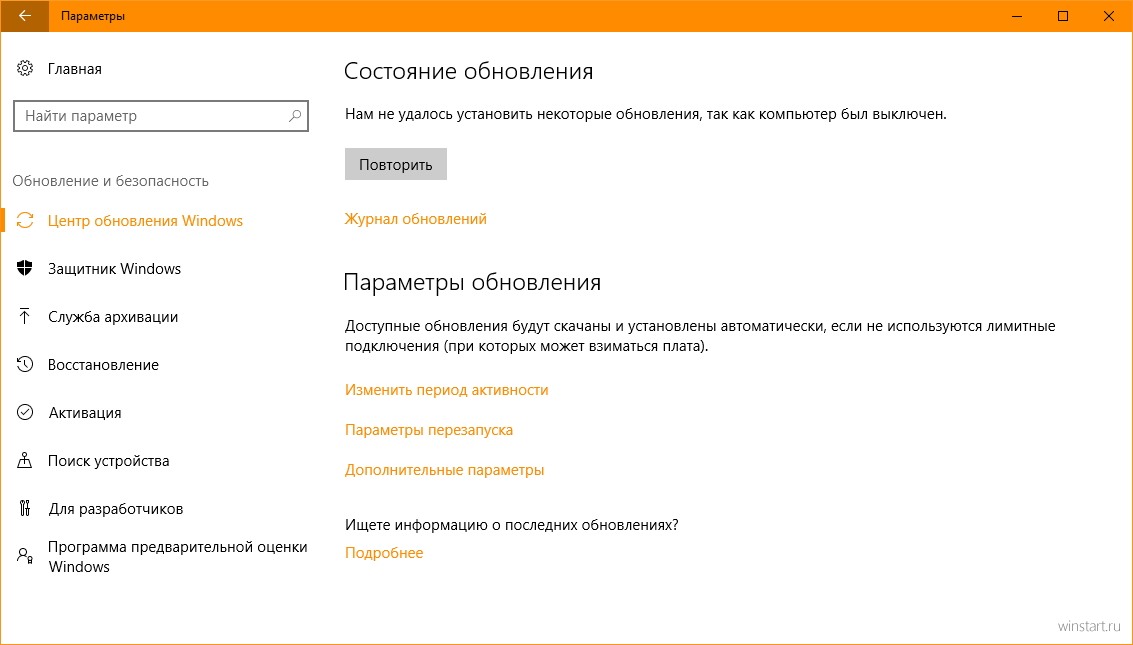Click the update failure status message
The width and height of the screenshot is (1133, 645).
coord(645,113)
